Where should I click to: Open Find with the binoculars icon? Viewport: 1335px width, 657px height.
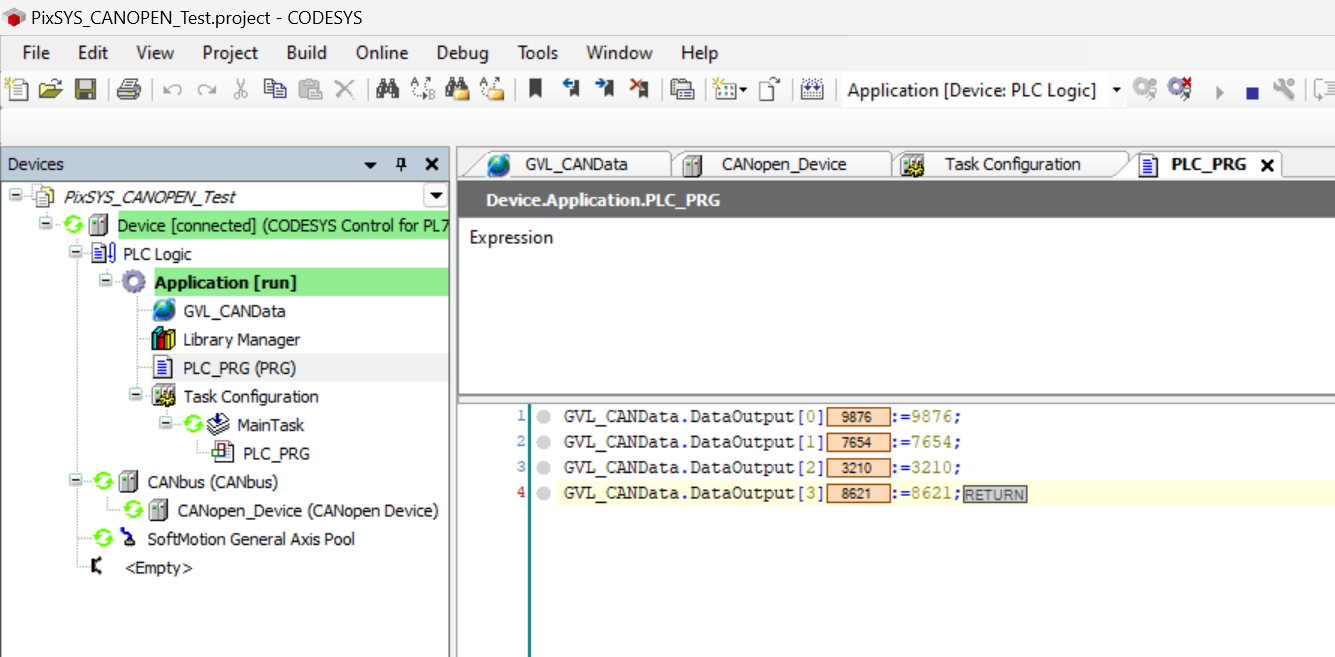388,89
